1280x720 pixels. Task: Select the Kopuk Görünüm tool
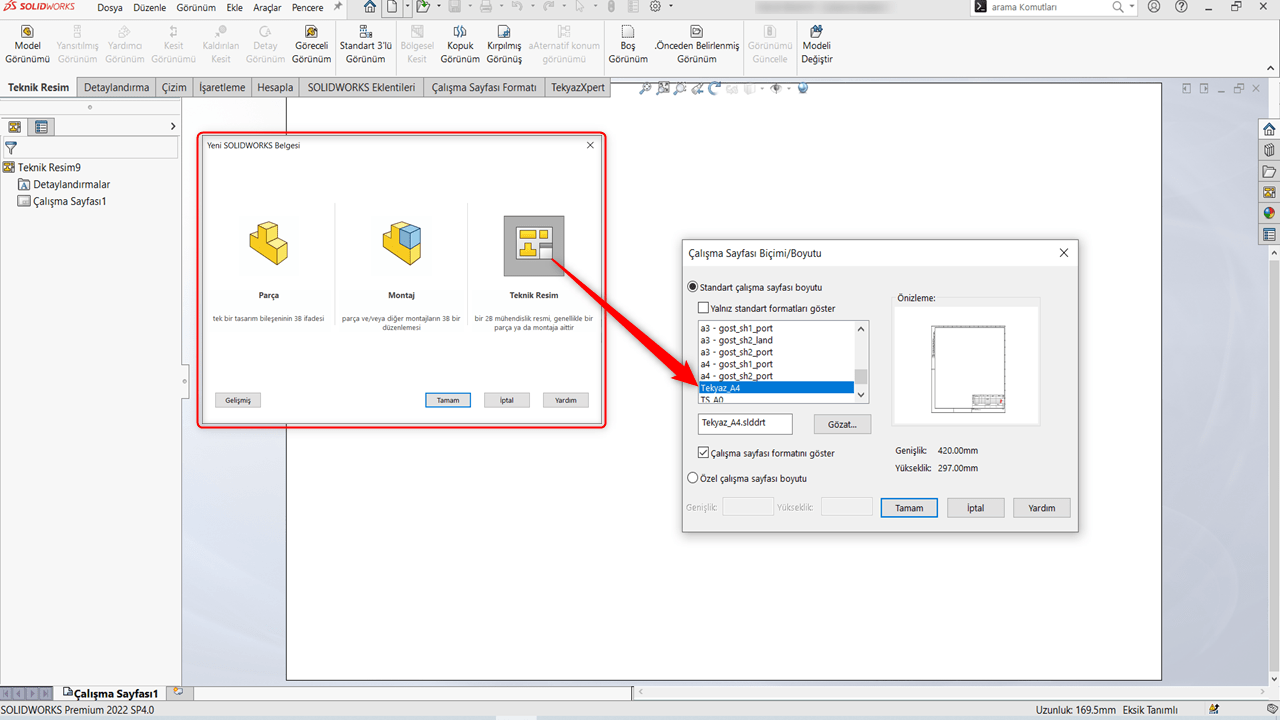[x=460, y=45]
